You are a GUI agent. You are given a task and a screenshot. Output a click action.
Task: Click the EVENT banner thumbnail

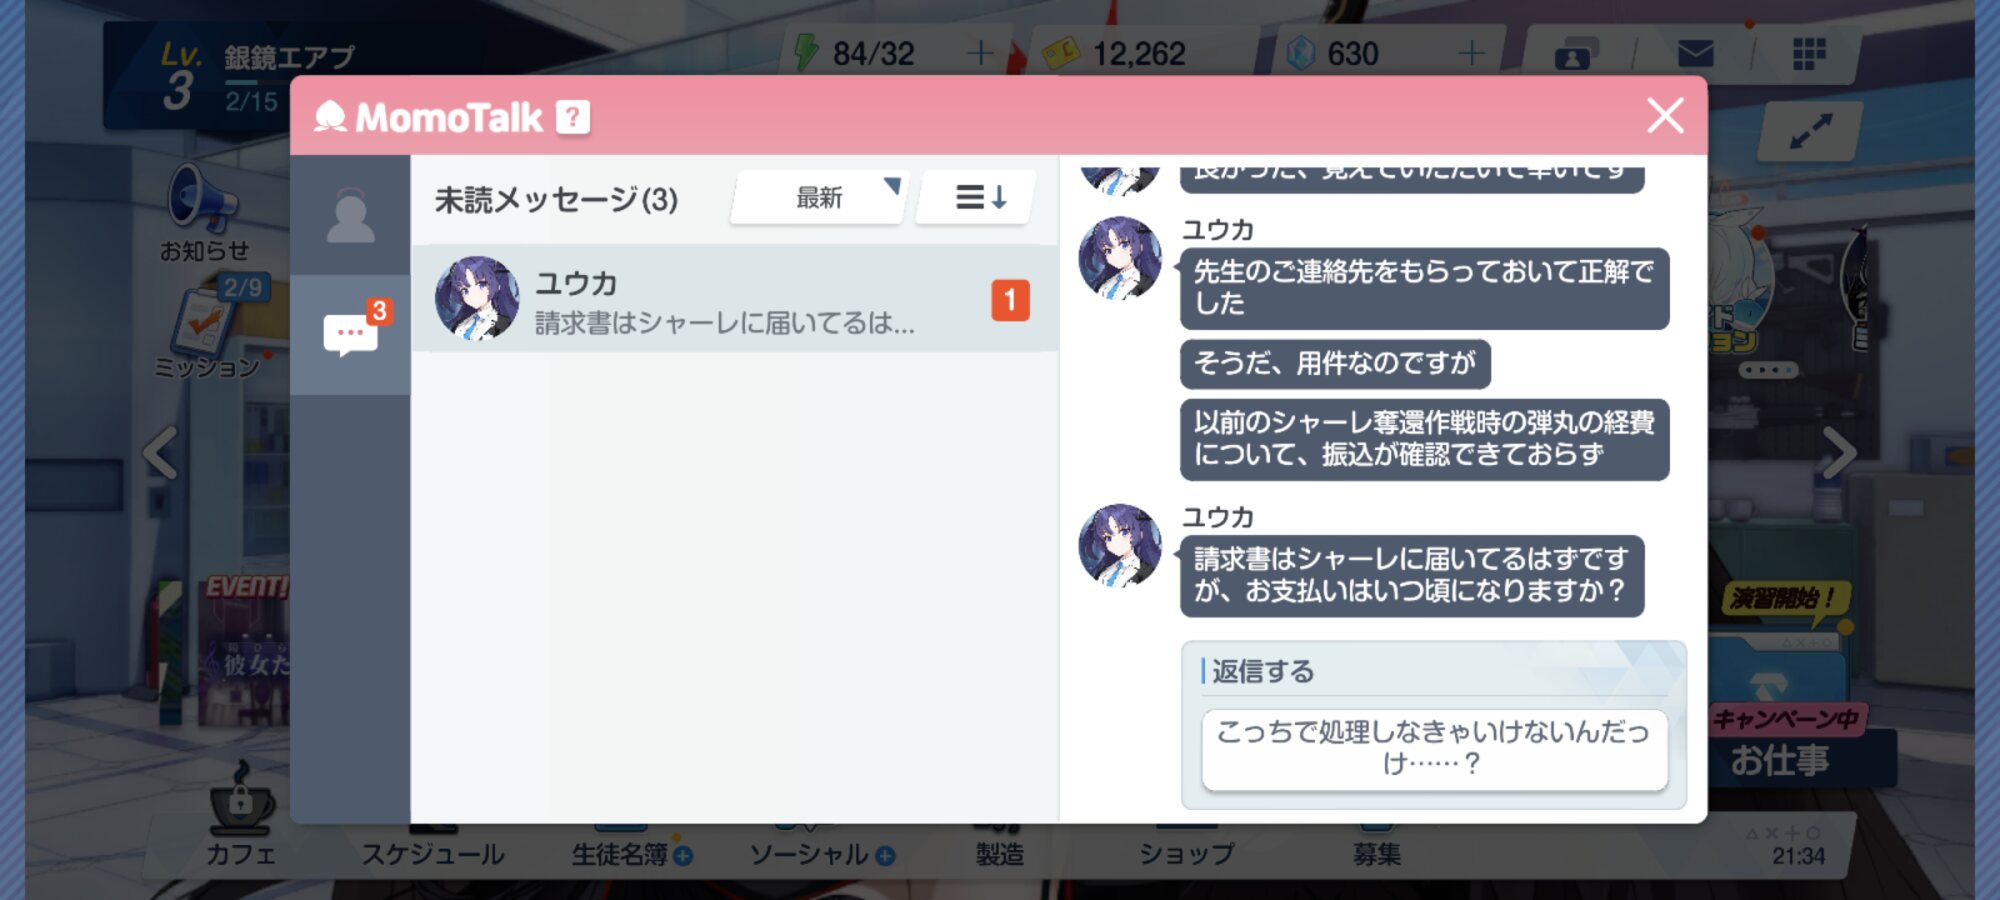(x=244, y=648)
